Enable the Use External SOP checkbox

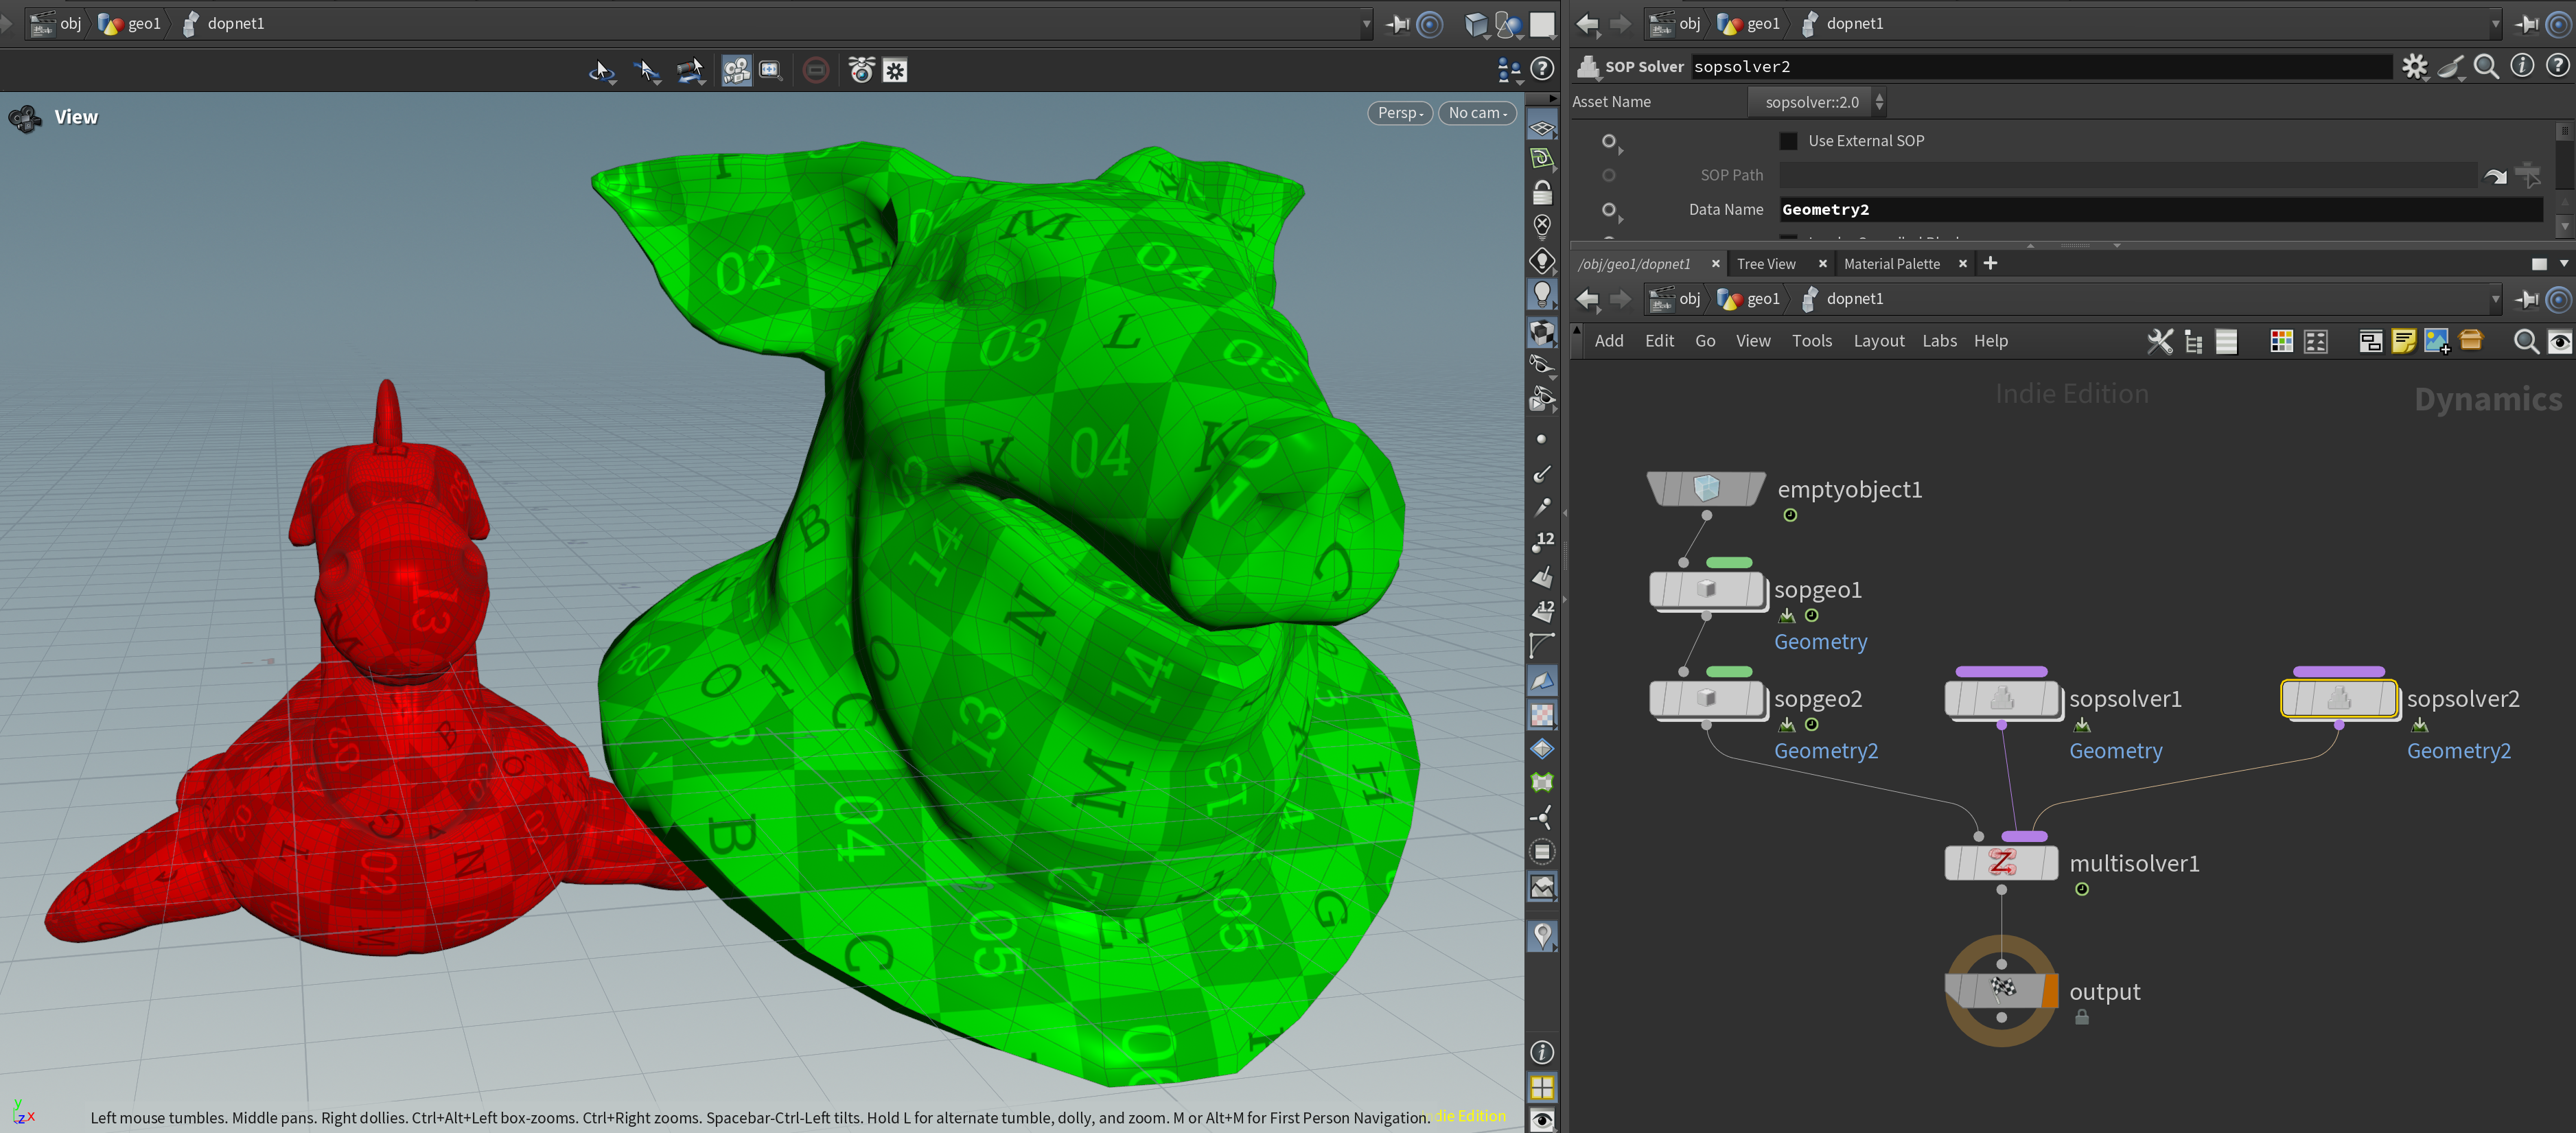1788,141
